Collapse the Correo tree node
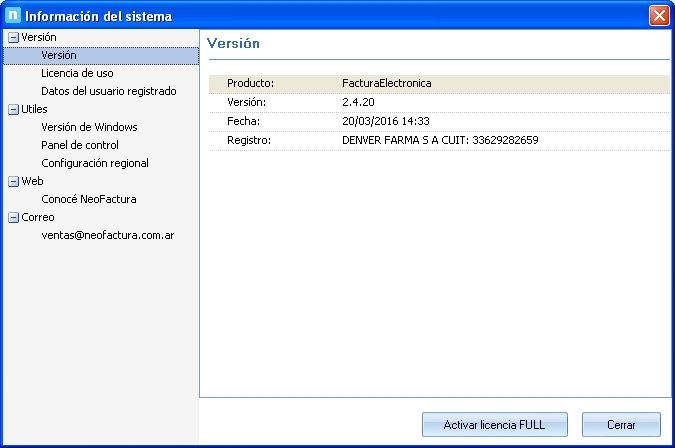This screenshot has height=448, width=675. tap(13, 217)
